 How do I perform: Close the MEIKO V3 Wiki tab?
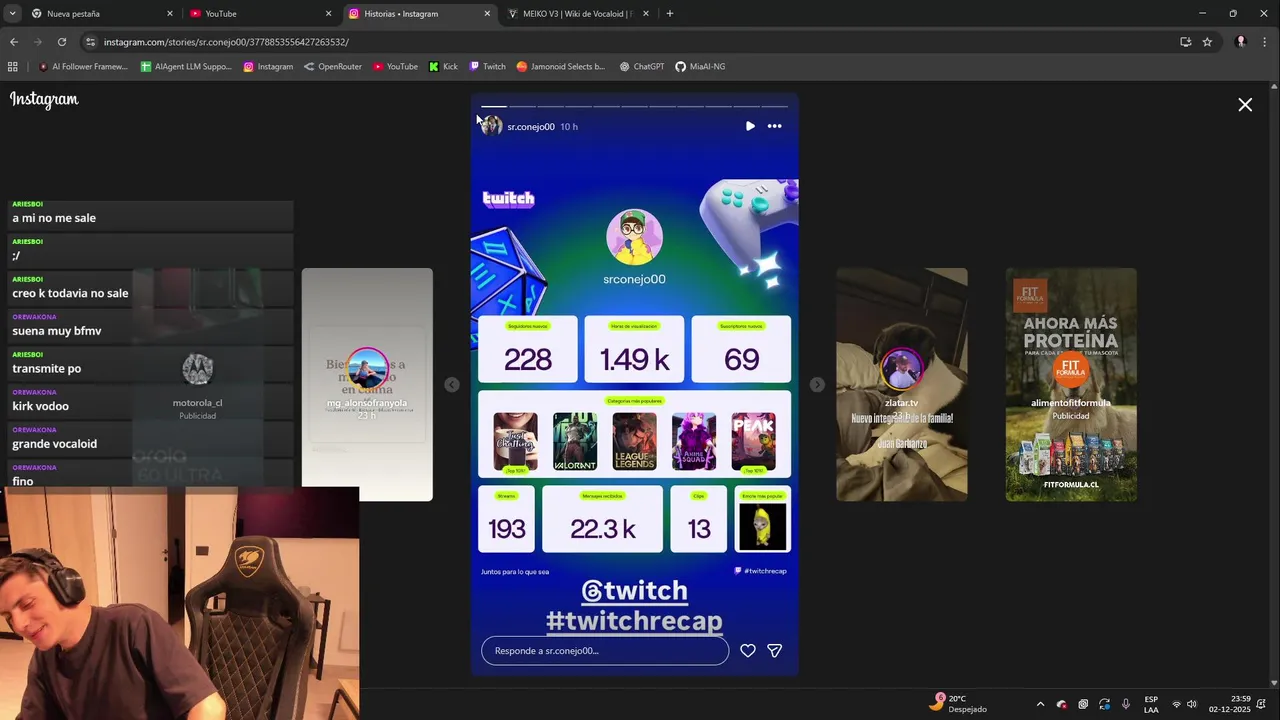646,14
